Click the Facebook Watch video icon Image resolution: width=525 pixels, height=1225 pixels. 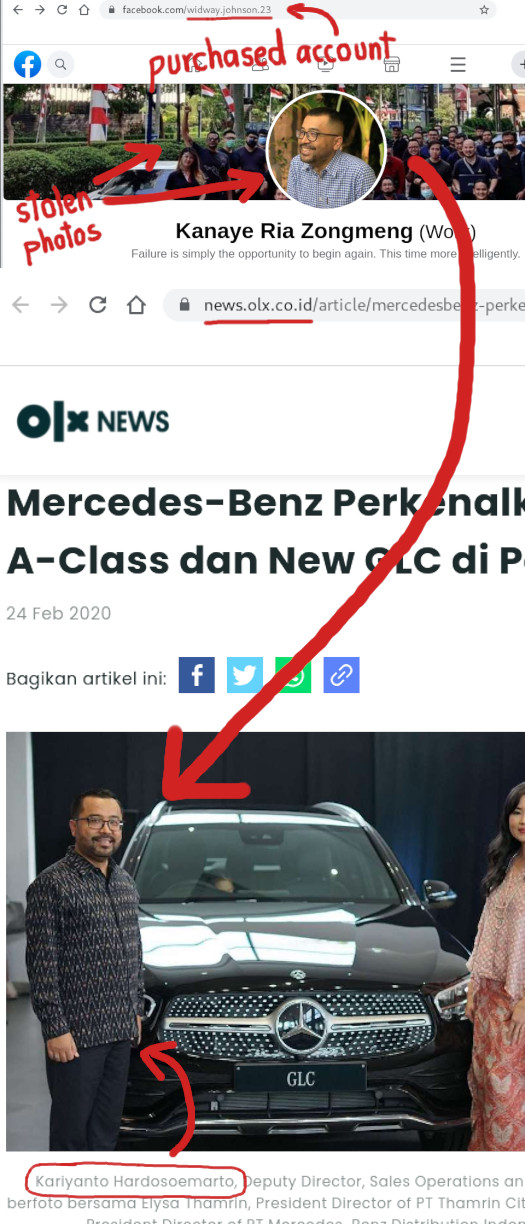click(x=326, y=65)
